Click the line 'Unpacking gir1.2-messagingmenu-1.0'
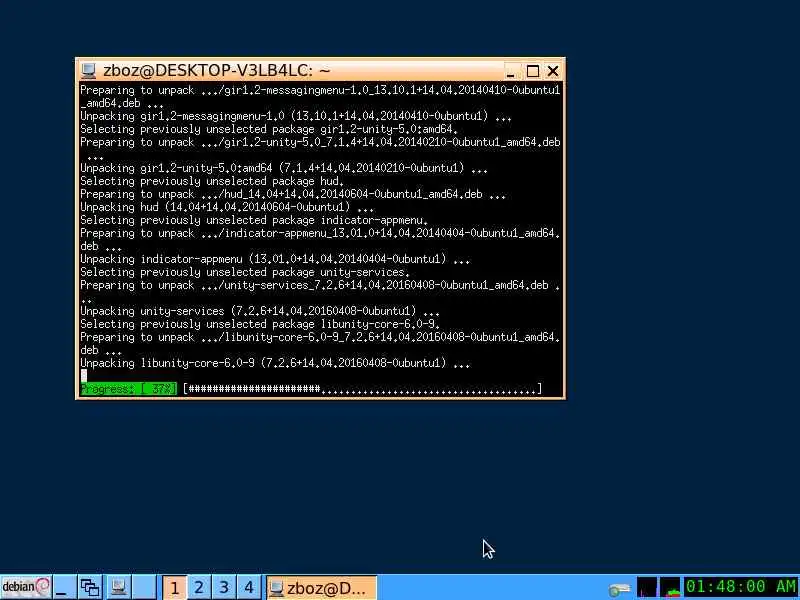This screenshot has height=600, width=800. (x=296, y=116)
